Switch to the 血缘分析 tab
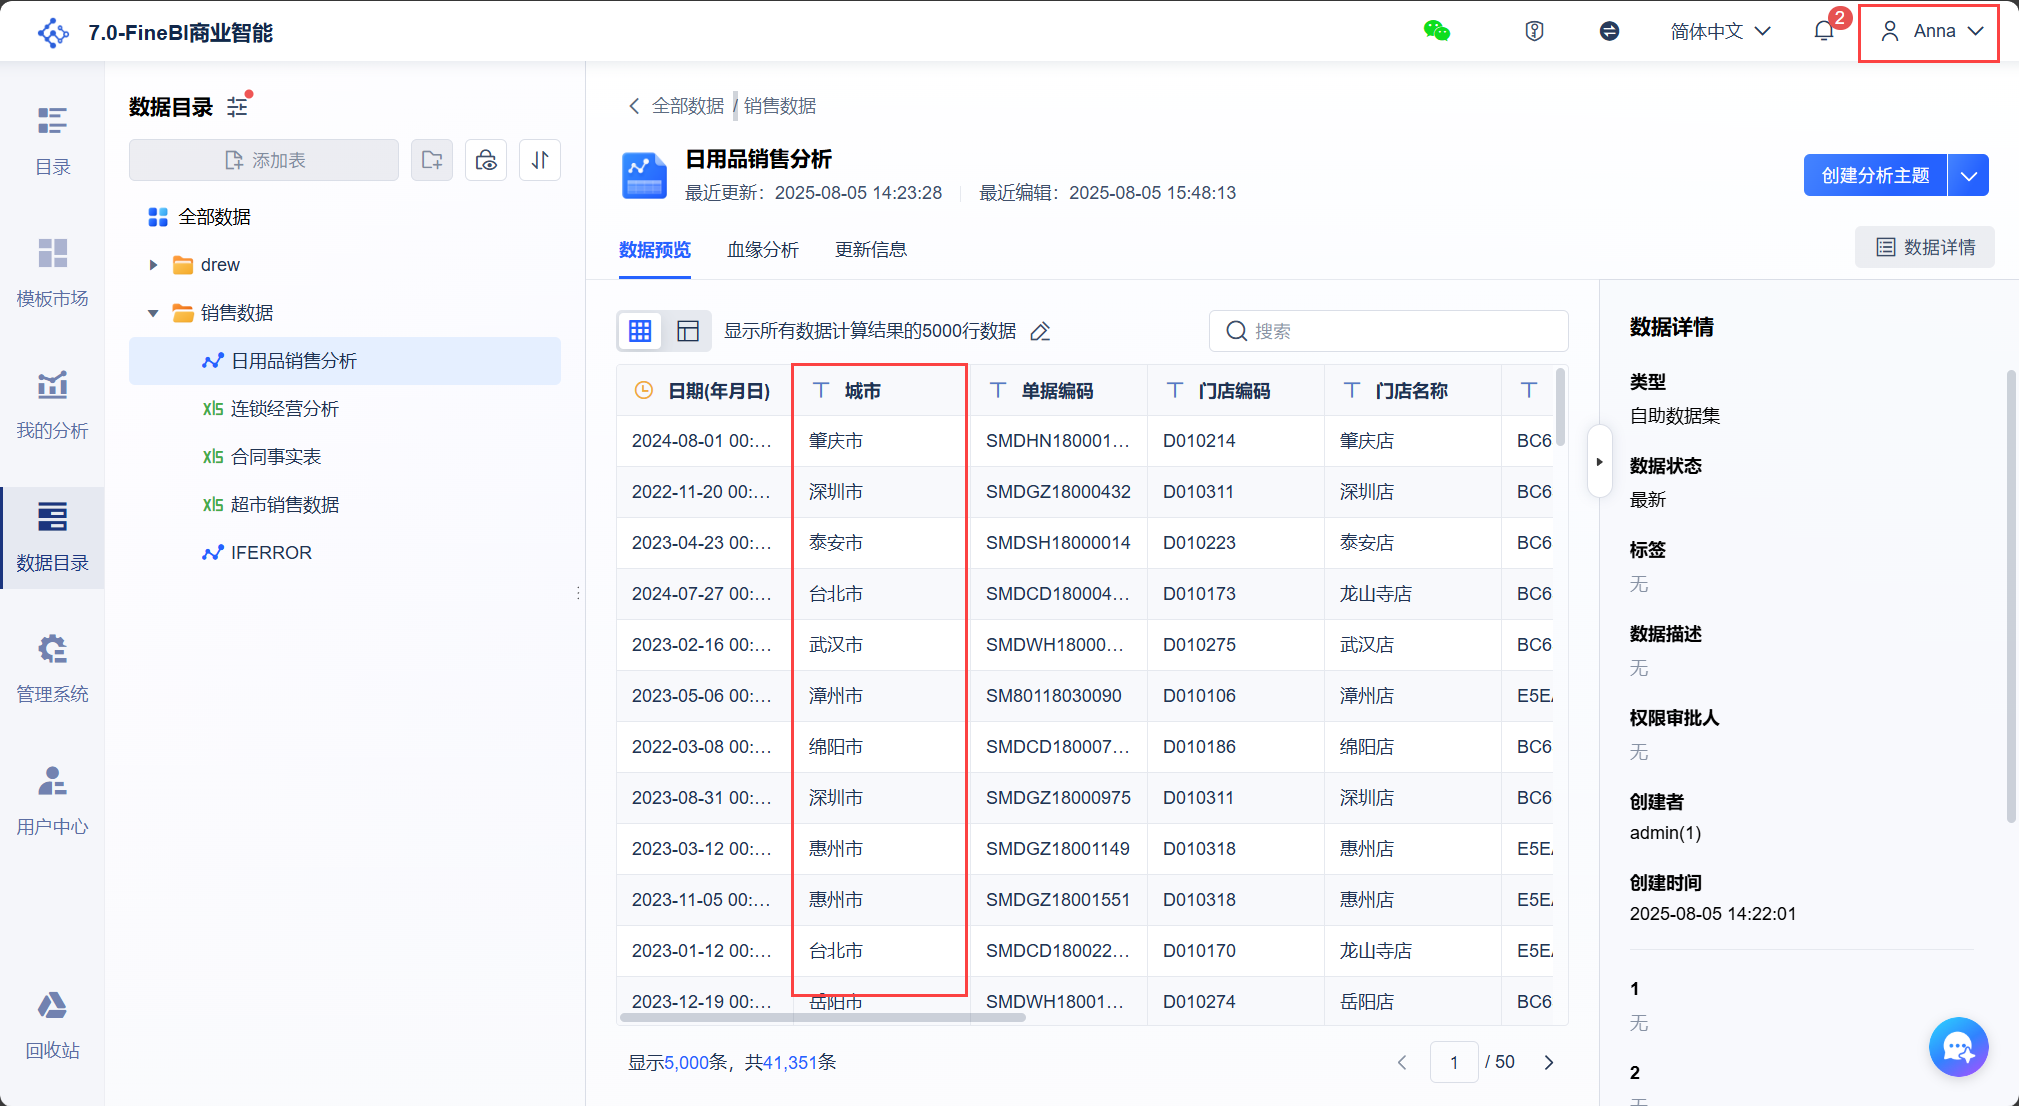Screen dimensions: 2019x1106 762,250
